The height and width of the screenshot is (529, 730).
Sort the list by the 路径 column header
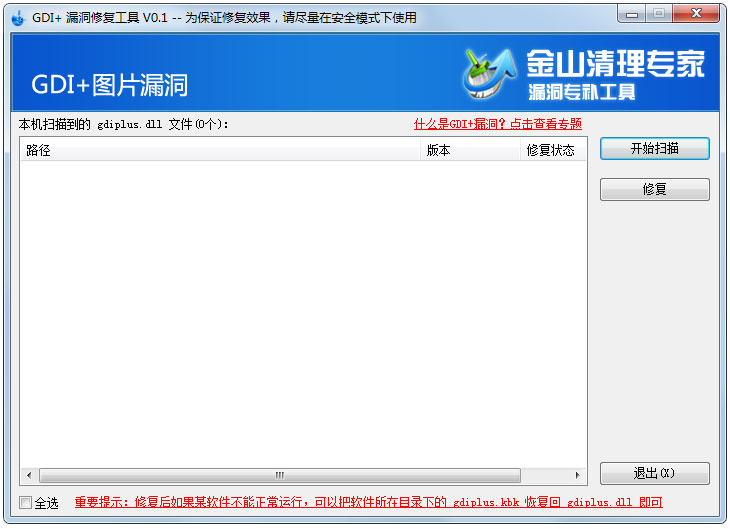220,150
